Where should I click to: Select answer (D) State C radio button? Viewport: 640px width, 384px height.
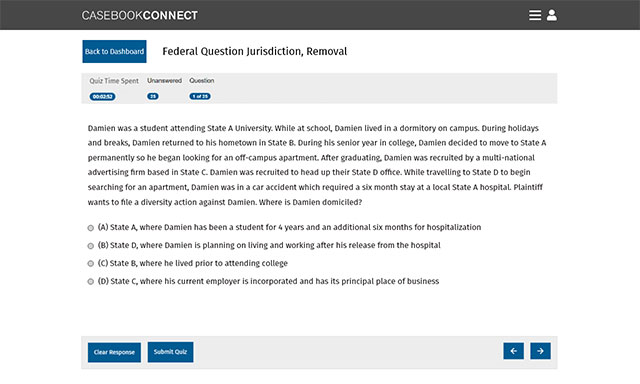91,282
